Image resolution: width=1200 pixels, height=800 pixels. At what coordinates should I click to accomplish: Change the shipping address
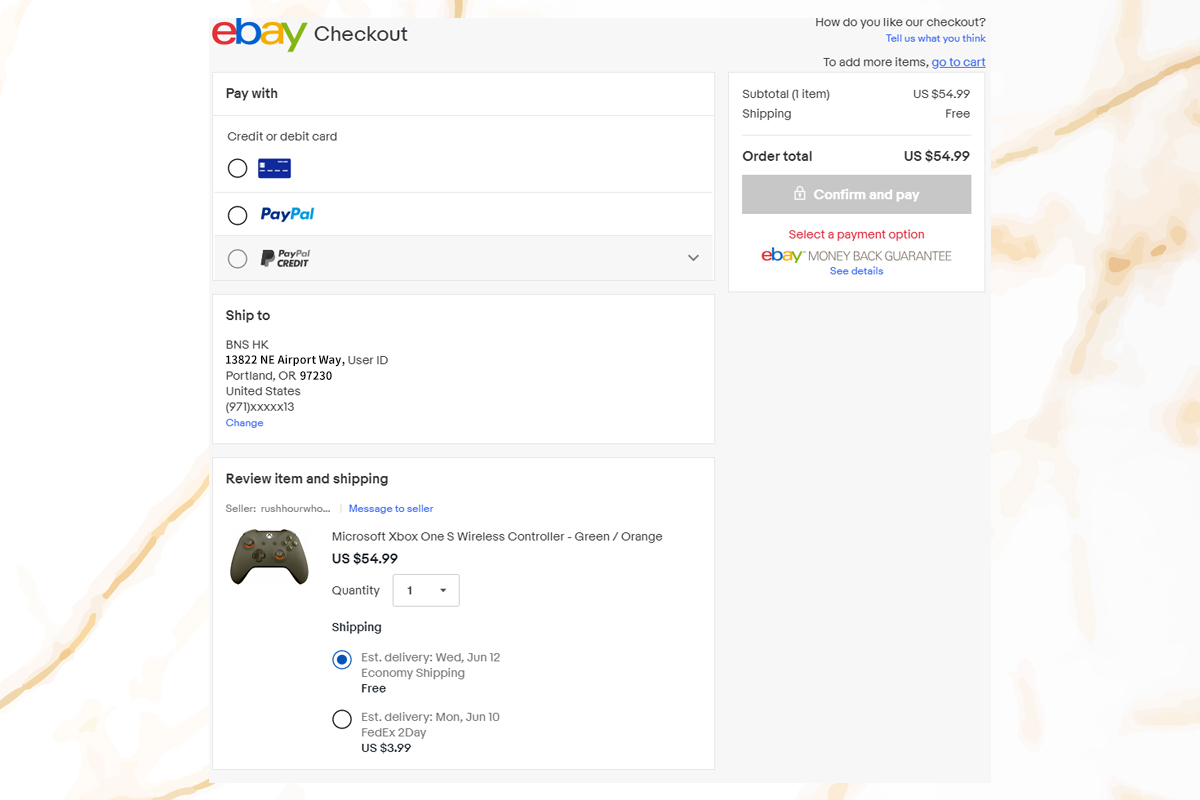244,423
